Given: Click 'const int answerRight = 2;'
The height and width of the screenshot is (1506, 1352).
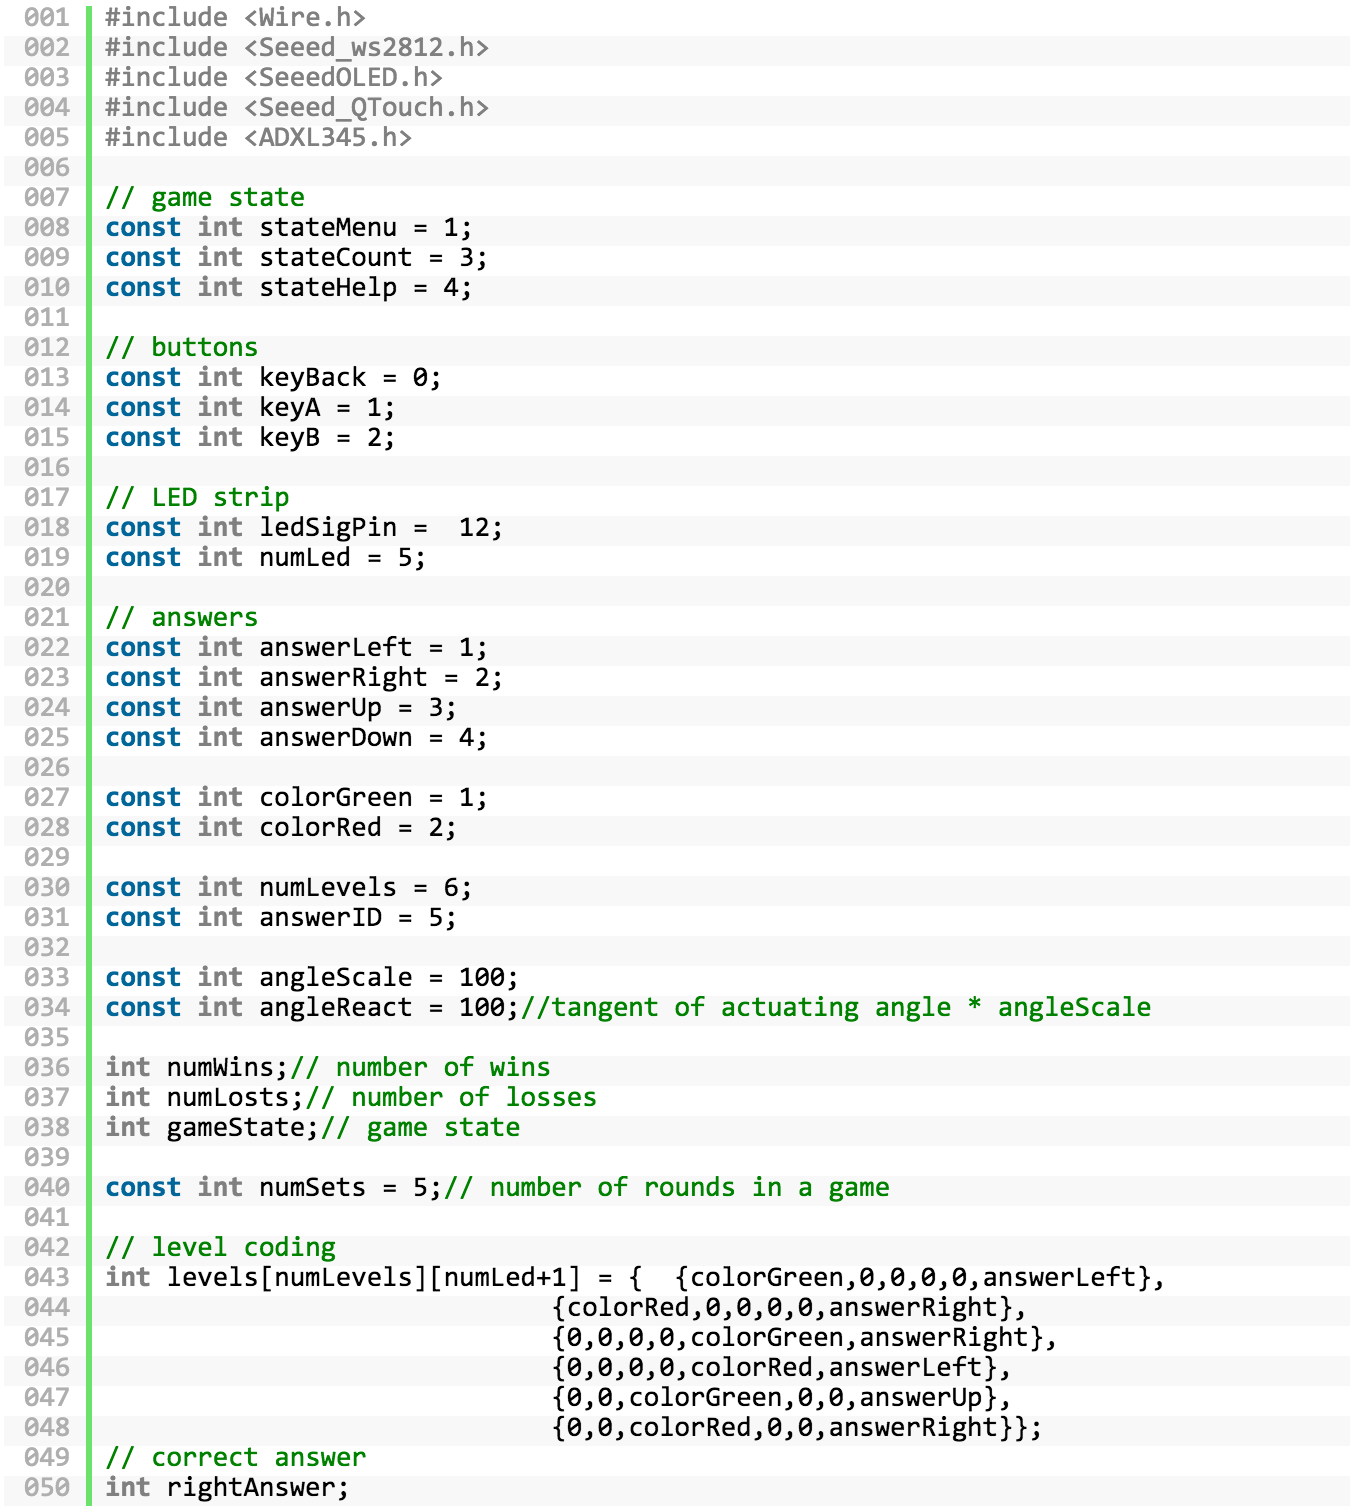Looking at the screenshot, I should point(305,677).
